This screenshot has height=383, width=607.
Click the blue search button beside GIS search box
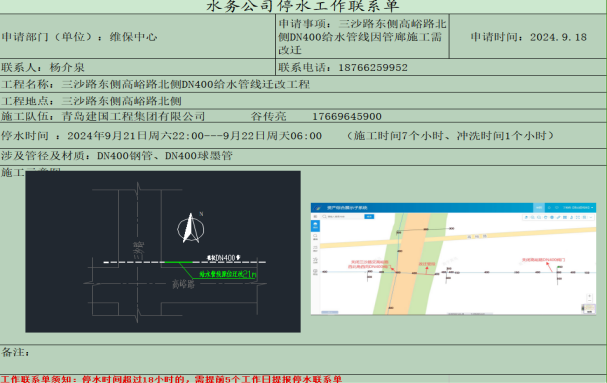coord(369,216)
